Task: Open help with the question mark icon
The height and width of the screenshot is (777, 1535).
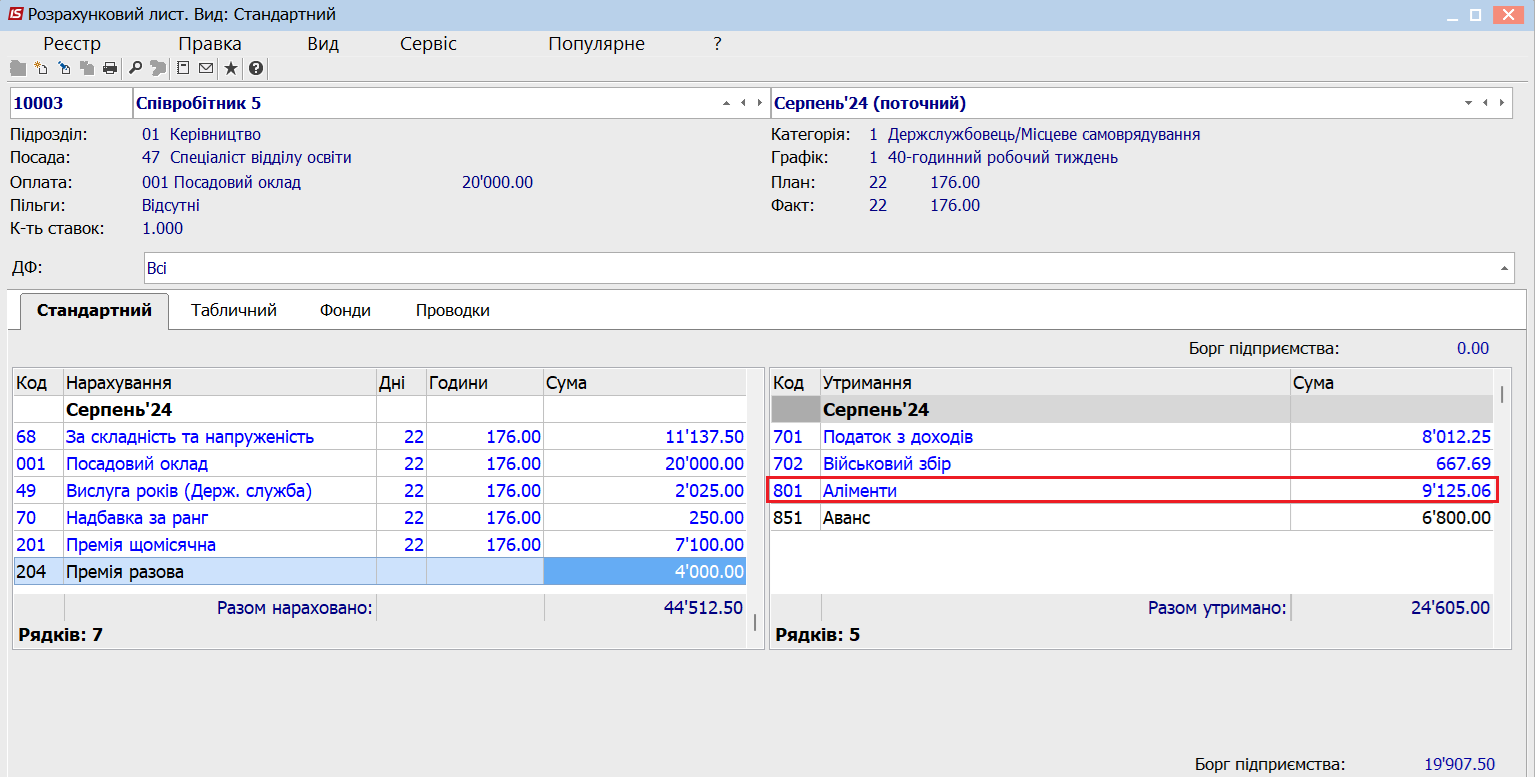Action: coord(256,68)
